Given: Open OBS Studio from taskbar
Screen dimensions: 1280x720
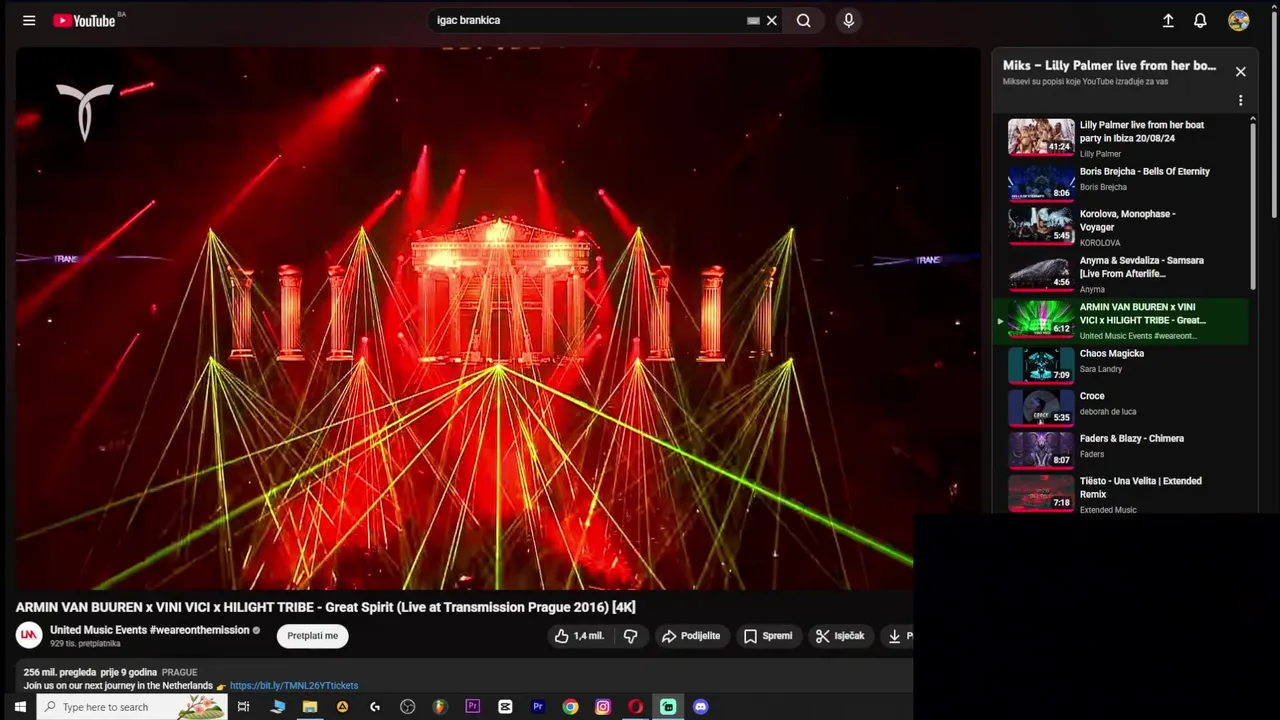Looking at the screenshot, I should coord(407,707).
